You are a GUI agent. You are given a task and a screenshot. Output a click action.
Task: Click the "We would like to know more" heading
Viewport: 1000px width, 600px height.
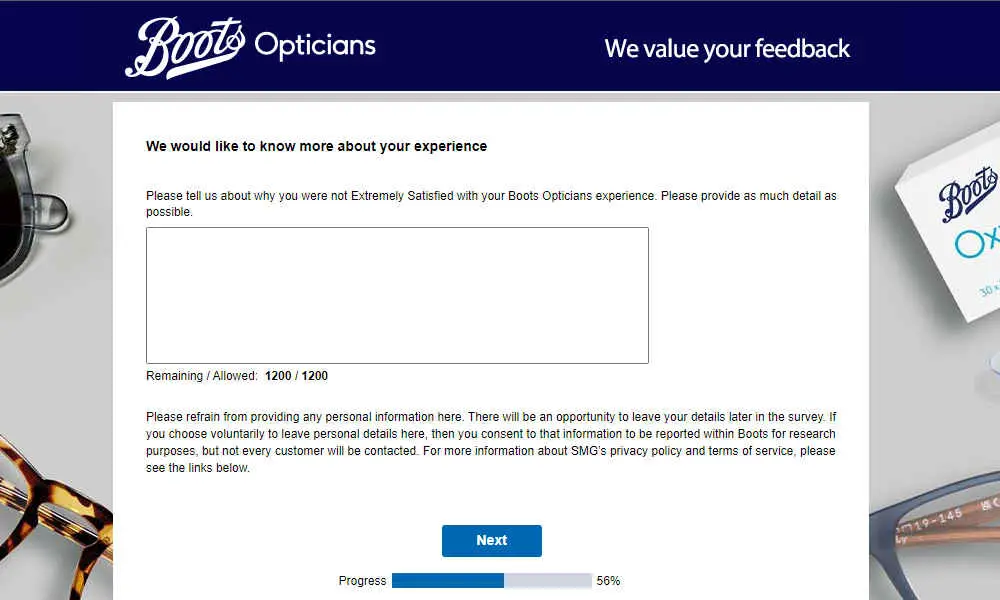point(316,146)
